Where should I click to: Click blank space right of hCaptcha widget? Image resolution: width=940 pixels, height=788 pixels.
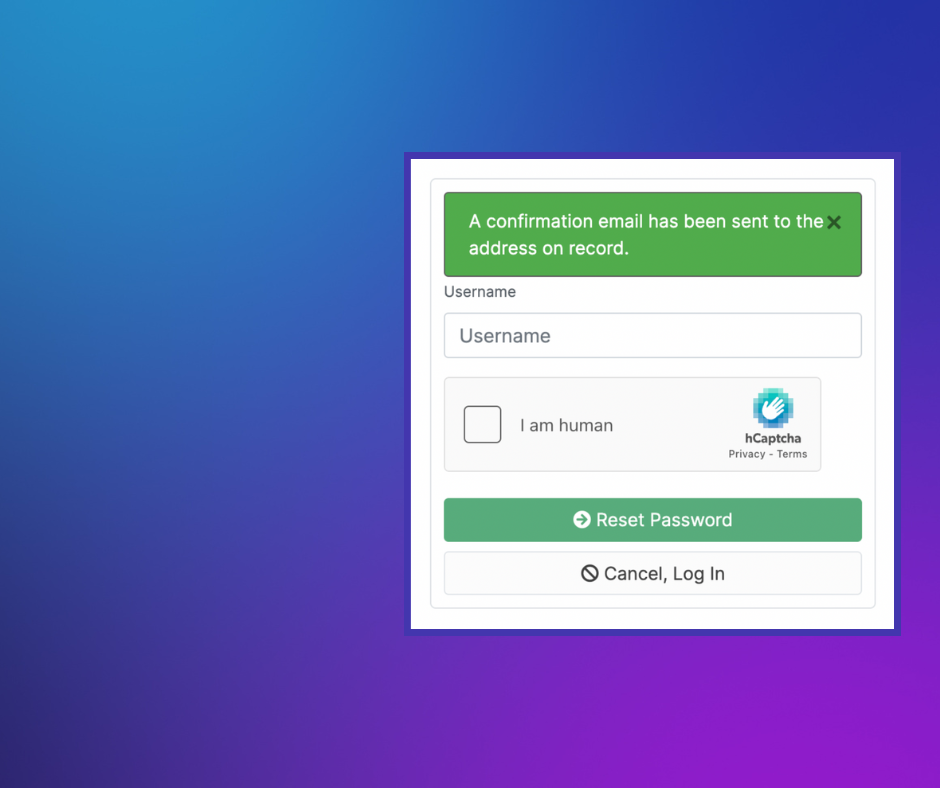tap(841, 425)
